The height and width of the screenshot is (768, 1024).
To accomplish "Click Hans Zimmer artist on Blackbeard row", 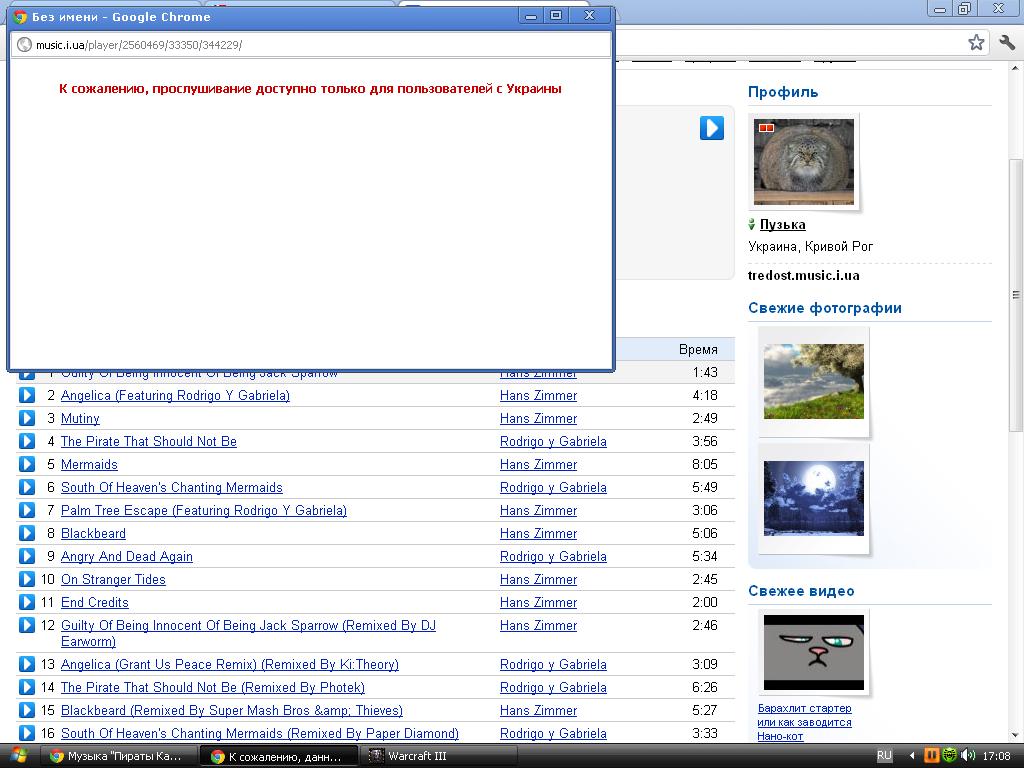I will (539, 534).
